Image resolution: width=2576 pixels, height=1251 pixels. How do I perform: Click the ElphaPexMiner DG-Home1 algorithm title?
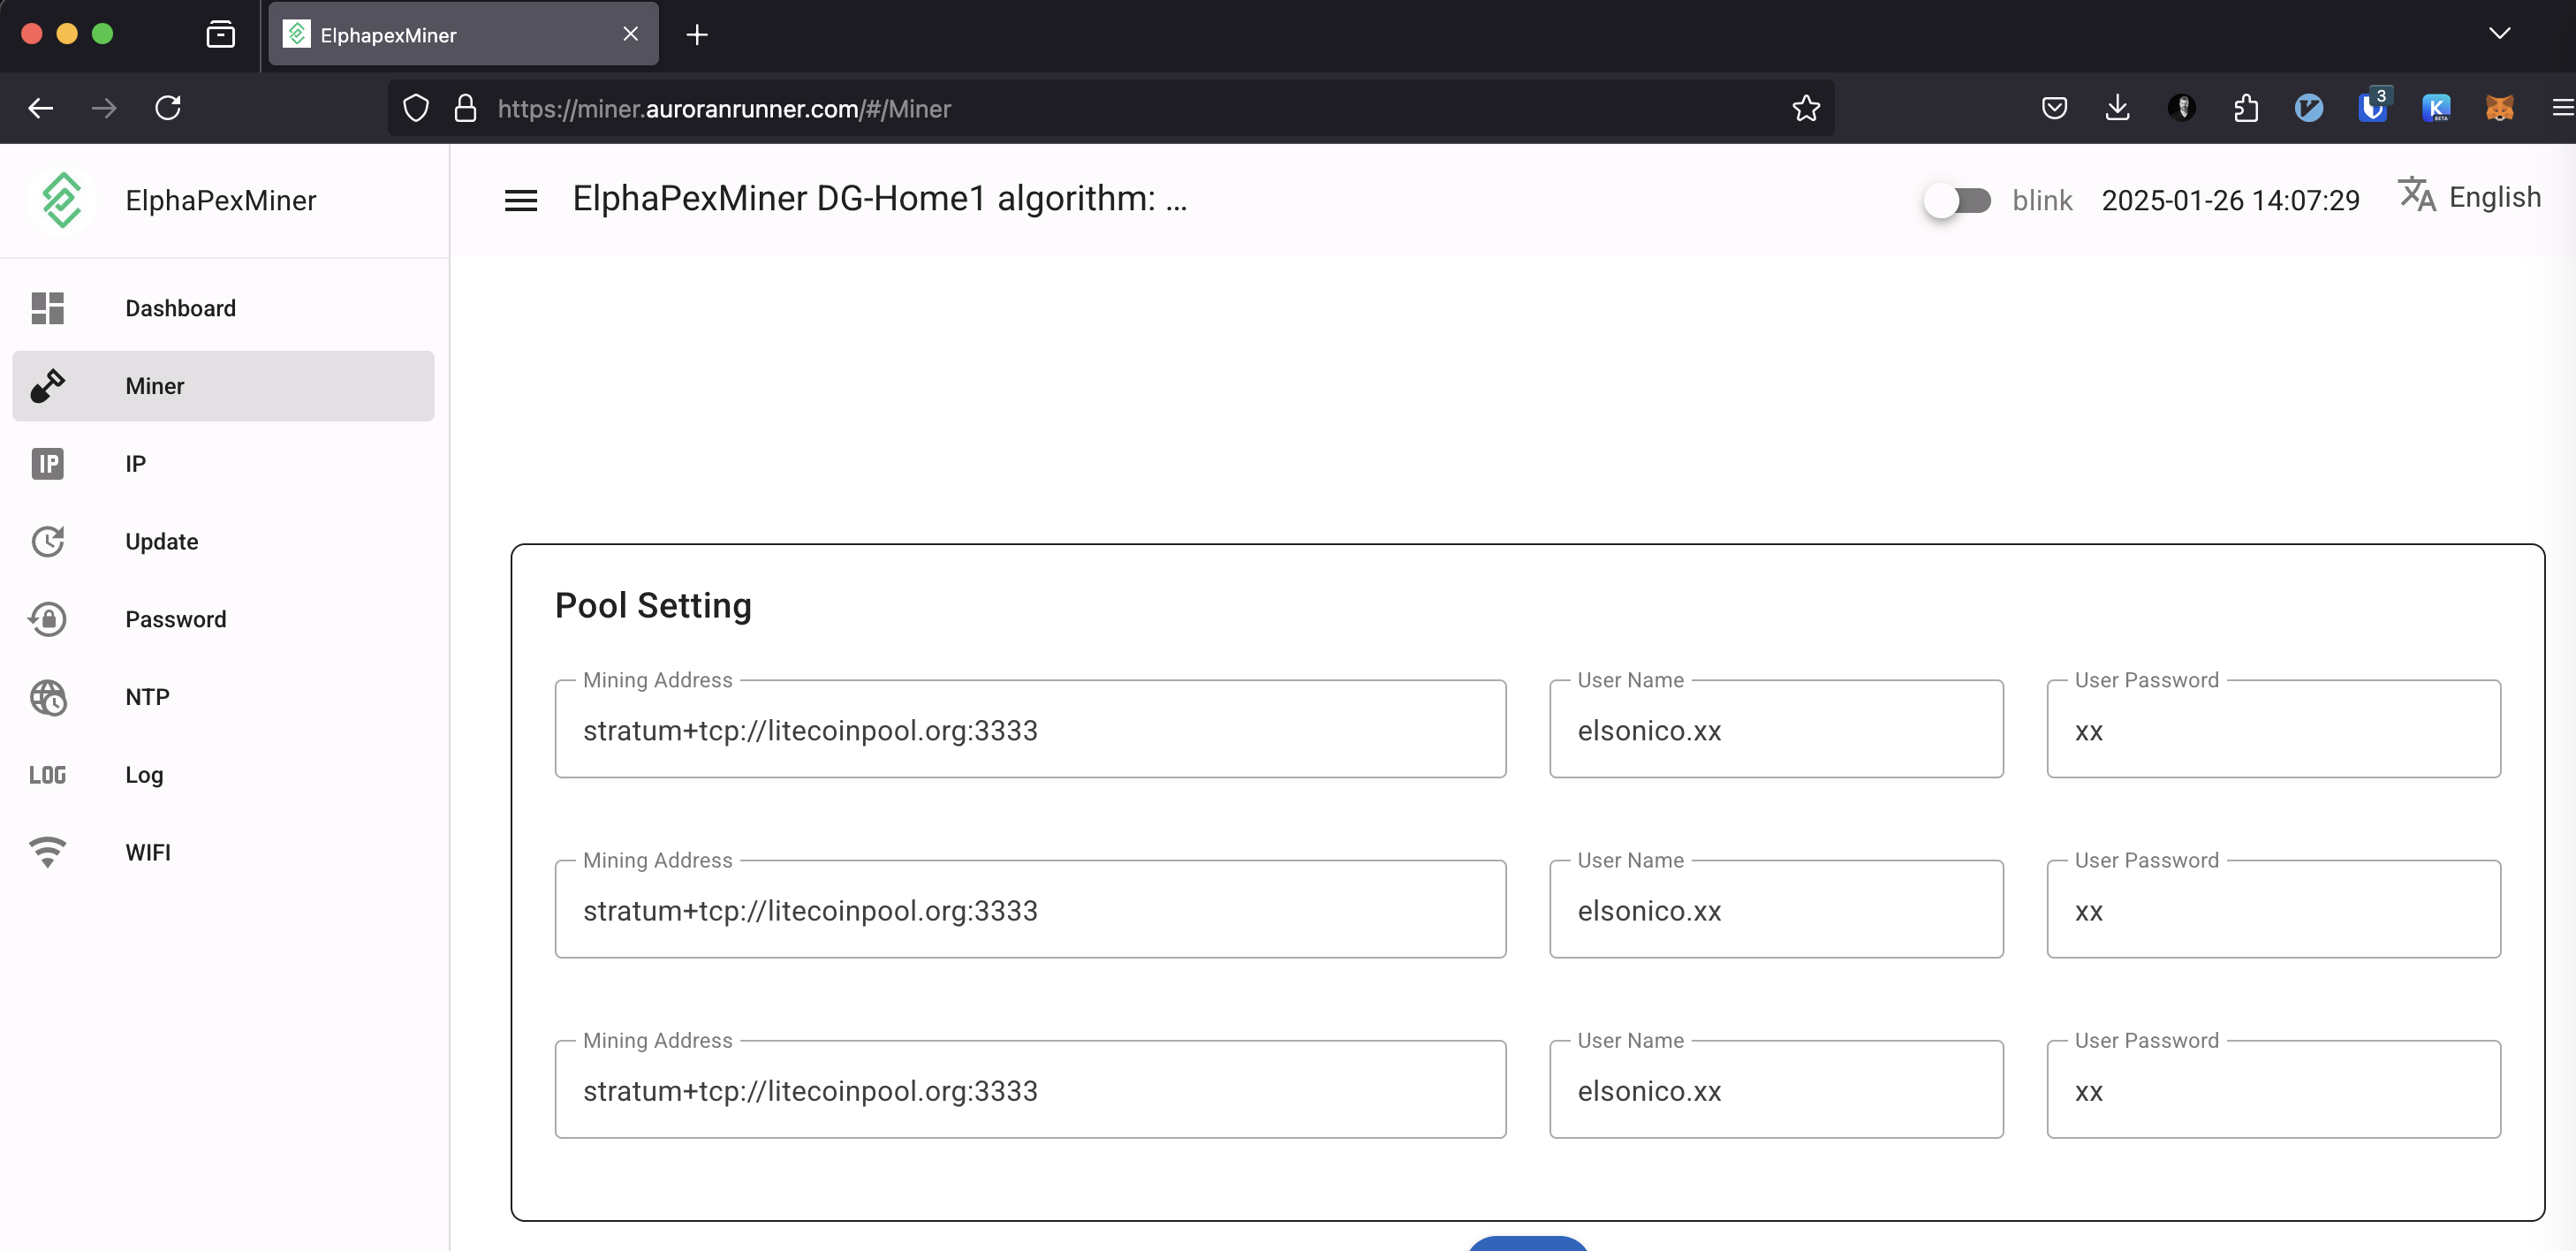pos(879,199)
